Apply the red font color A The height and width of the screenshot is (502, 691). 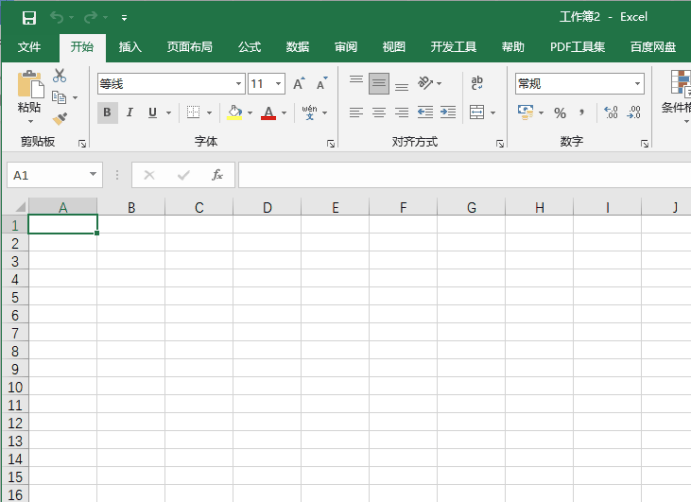pos(268,112)
